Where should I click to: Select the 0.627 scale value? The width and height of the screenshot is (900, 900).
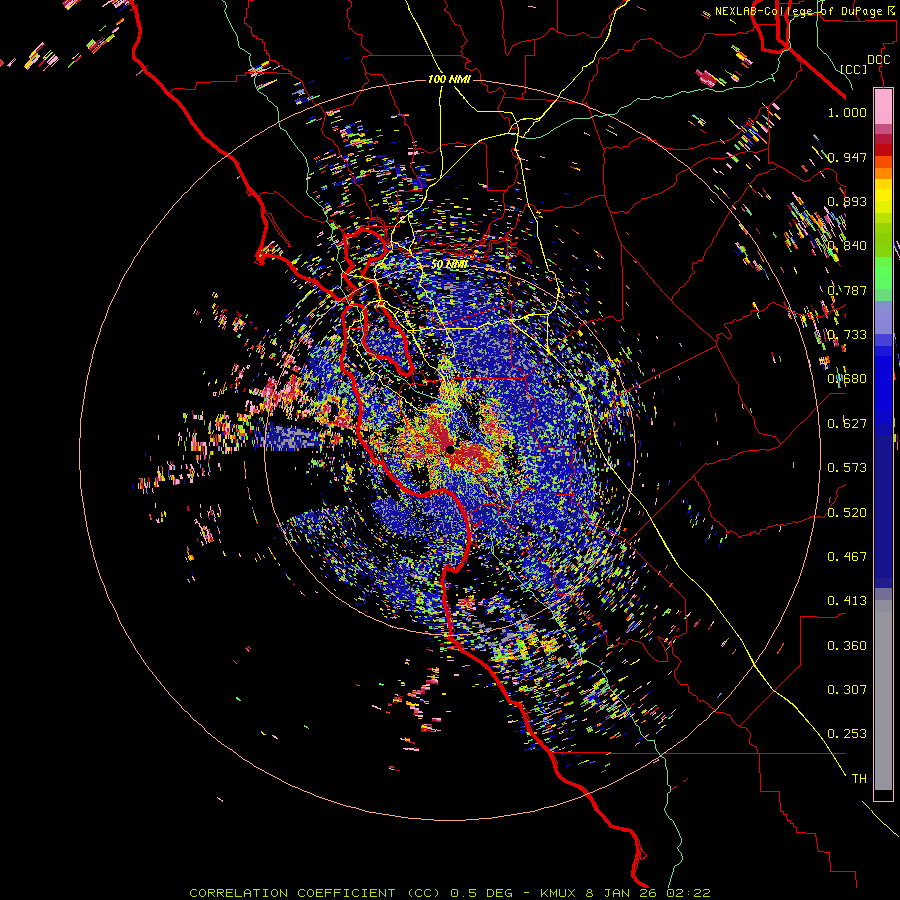847,424
